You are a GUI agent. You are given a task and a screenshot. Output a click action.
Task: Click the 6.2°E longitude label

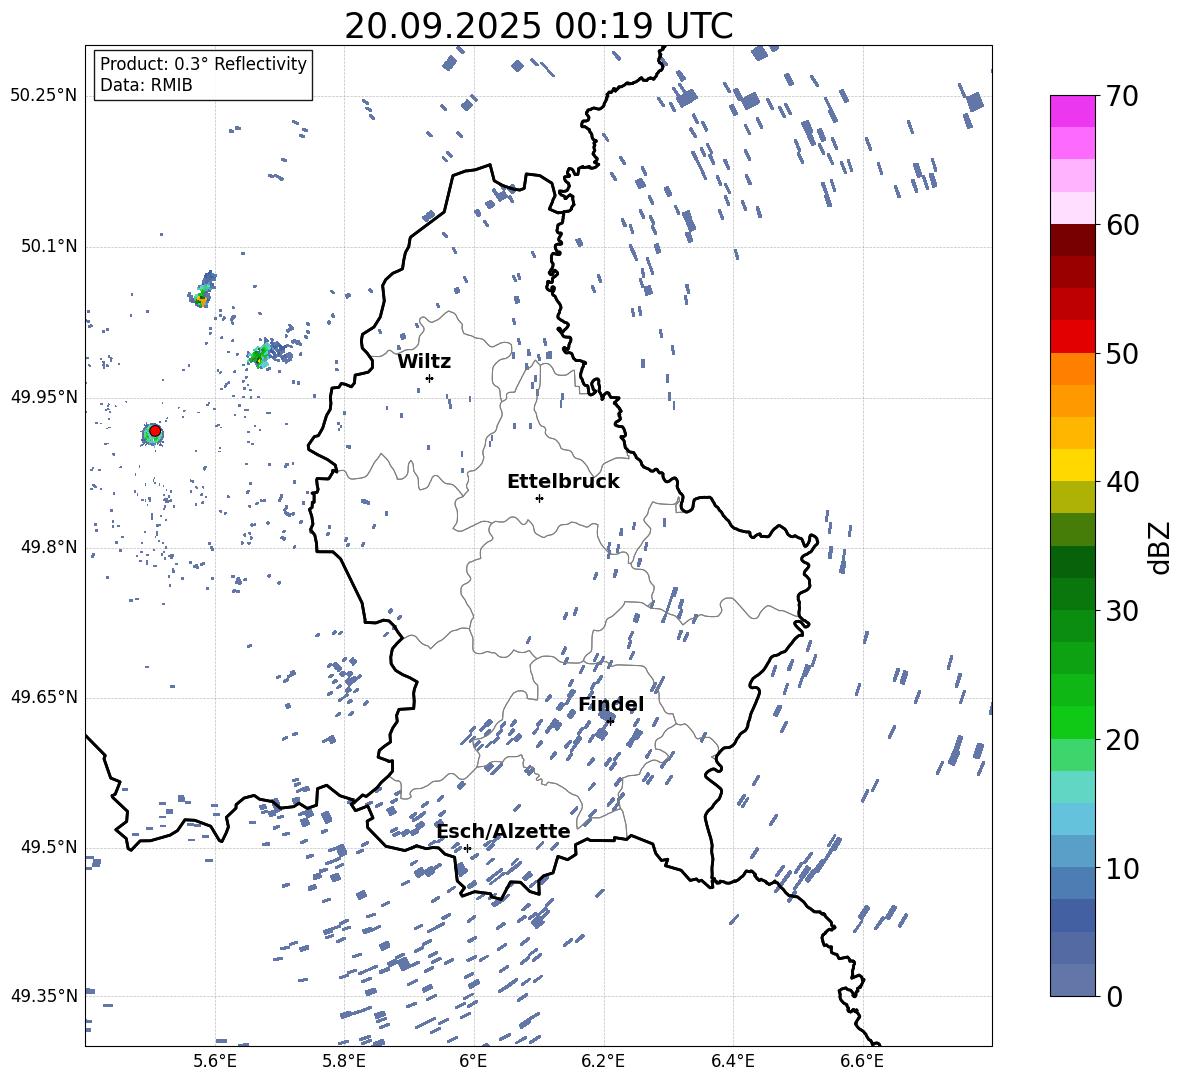pyautogui.click(x=603, y=1061)
